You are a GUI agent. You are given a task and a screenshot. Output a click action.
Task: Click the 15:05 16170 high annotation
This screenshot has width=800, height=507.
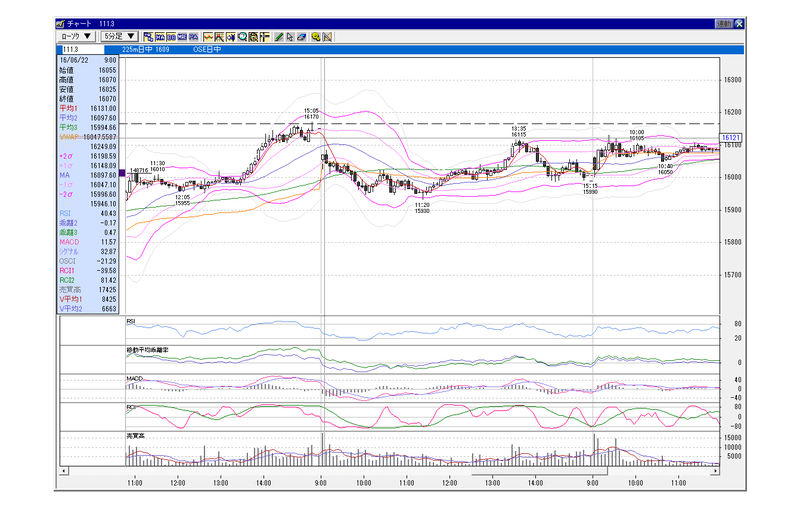(x=311, y=114)
